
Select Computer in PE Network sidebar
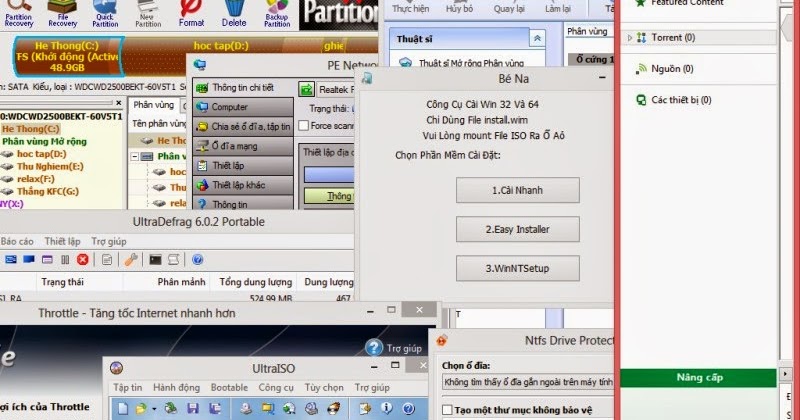243,107
